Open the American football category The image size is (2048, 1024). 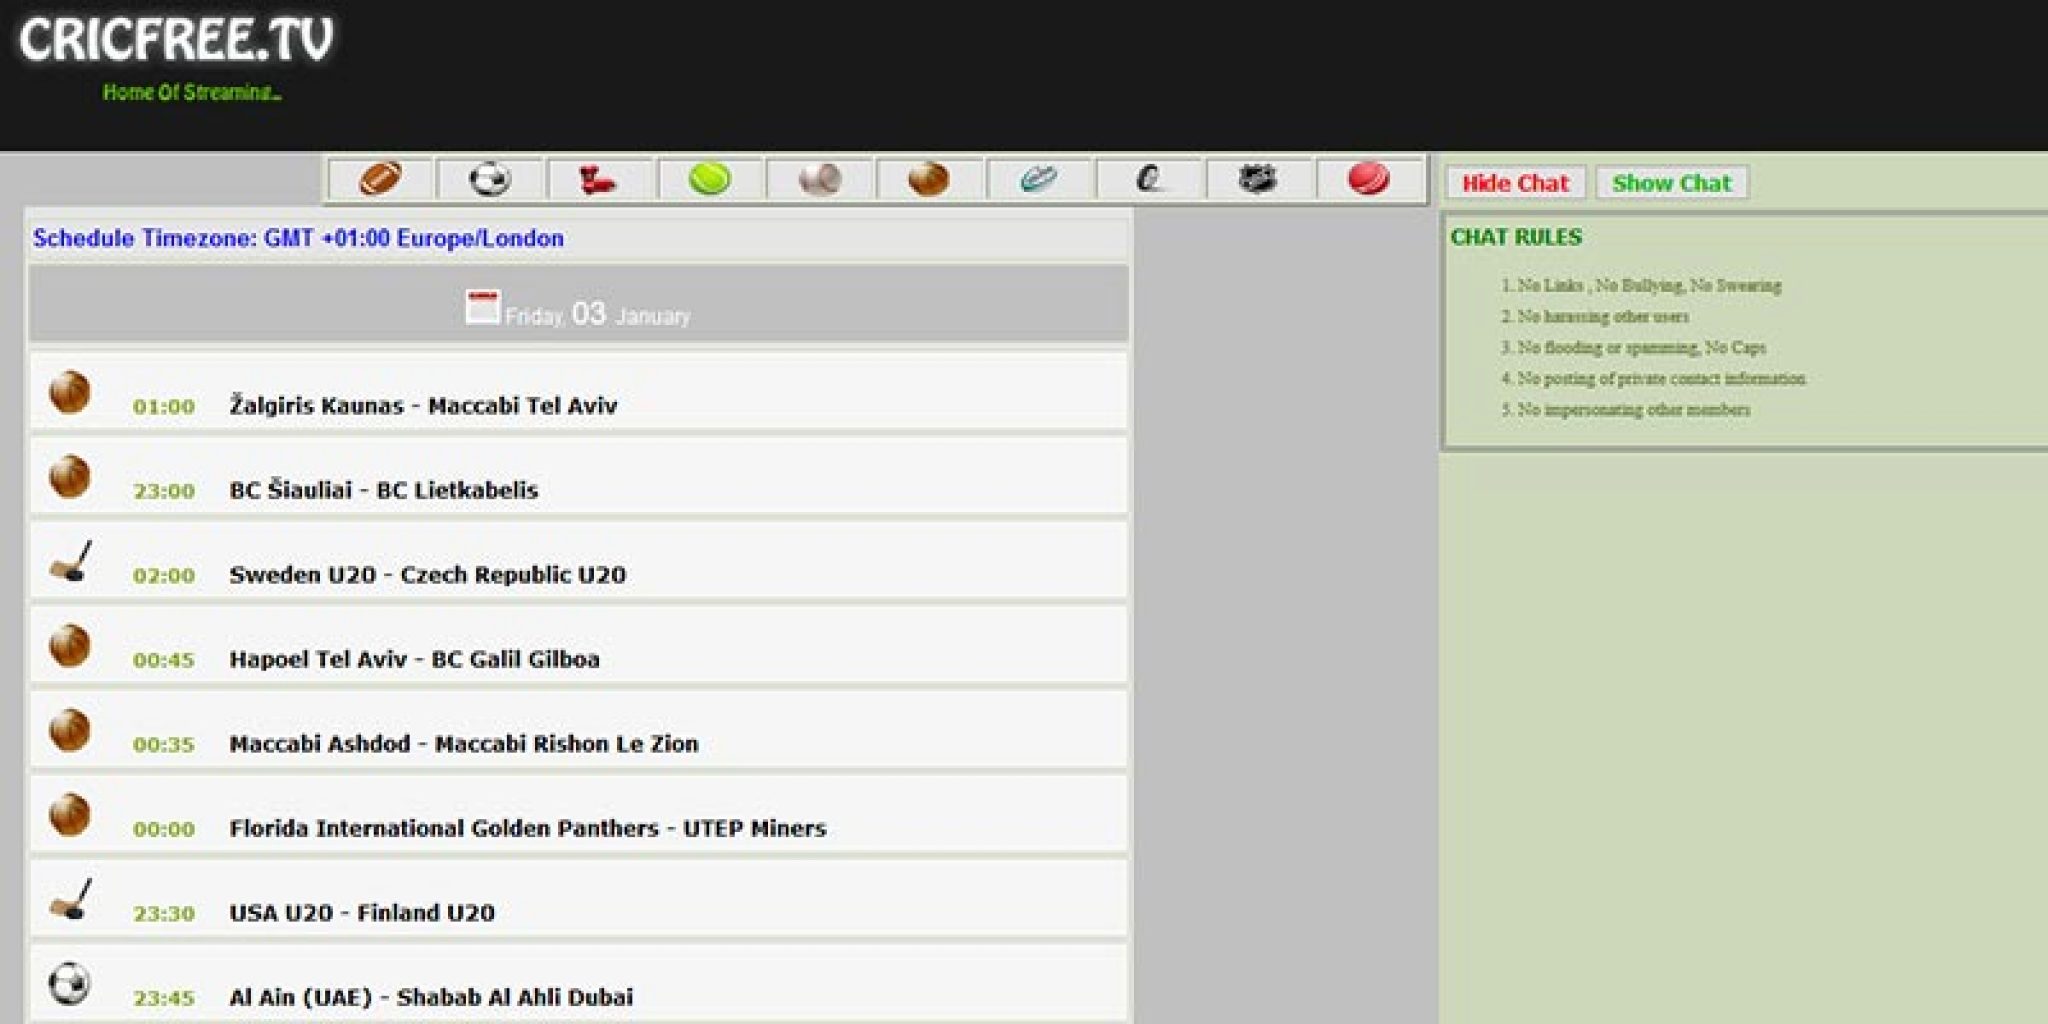pyautogui.click(x=380, y=180)
